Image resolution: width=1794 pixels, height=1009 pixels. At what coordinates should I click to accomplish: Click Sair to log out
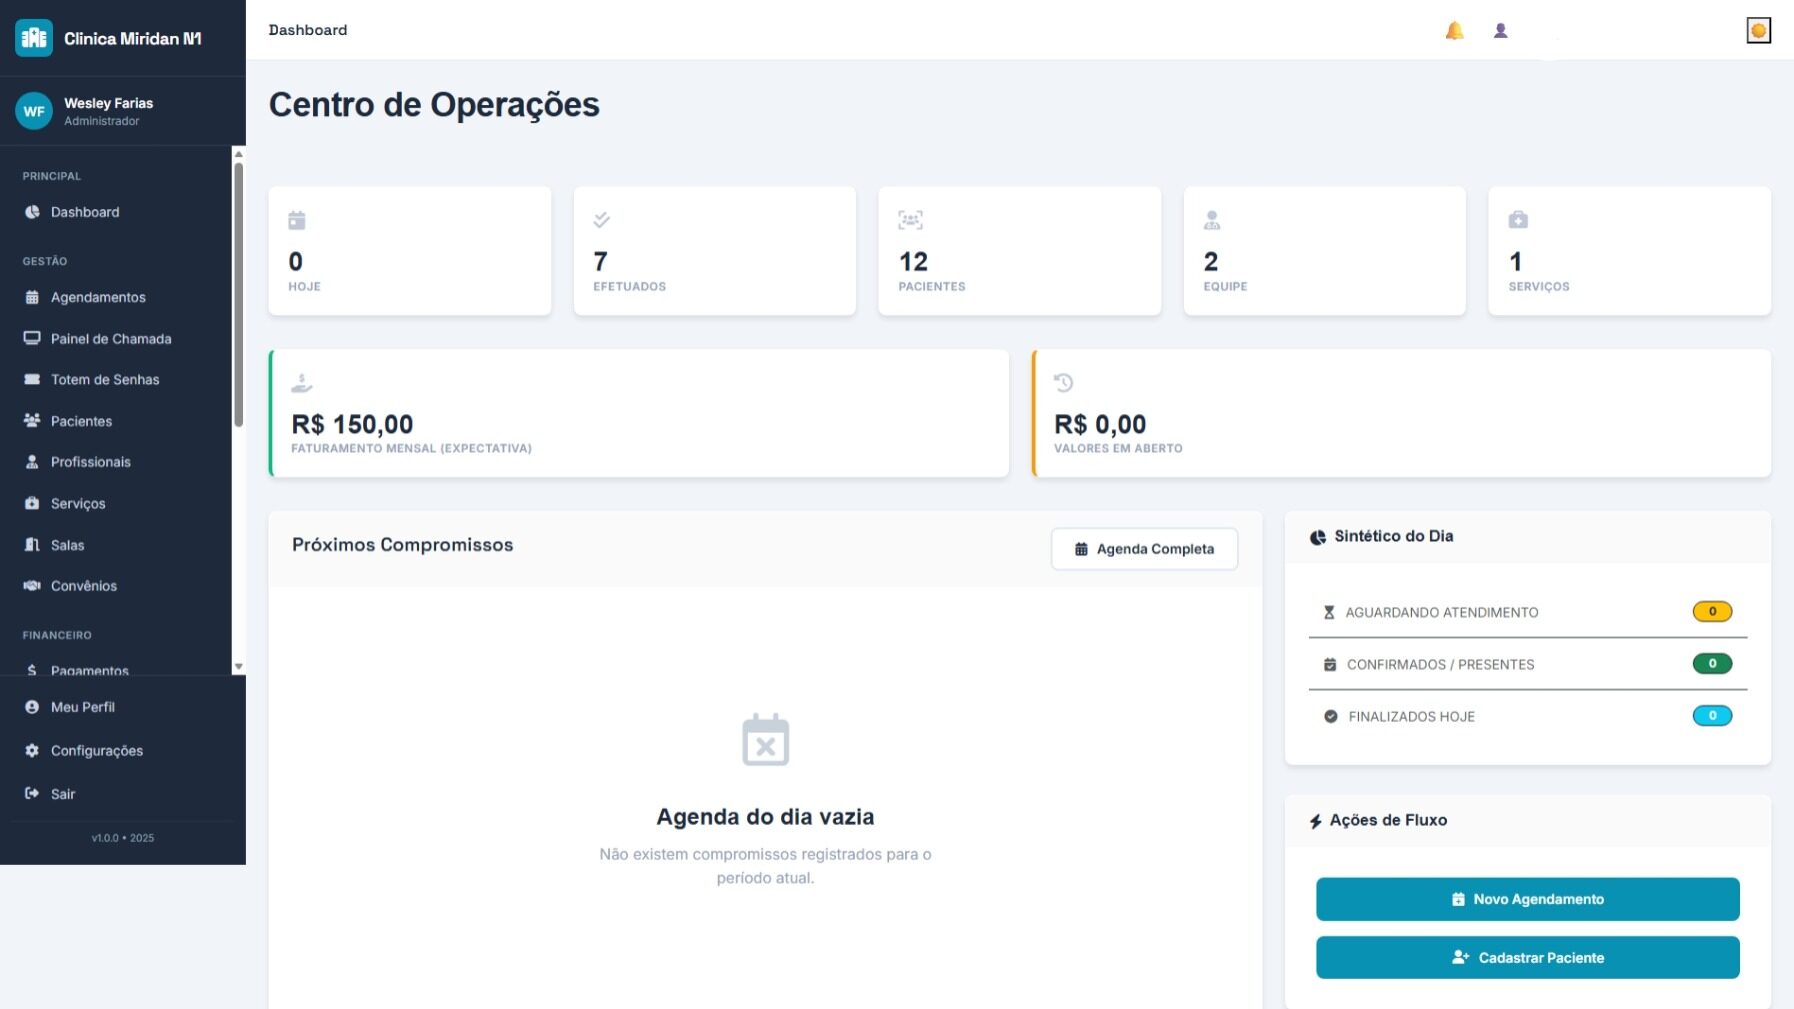coord(63,794)
